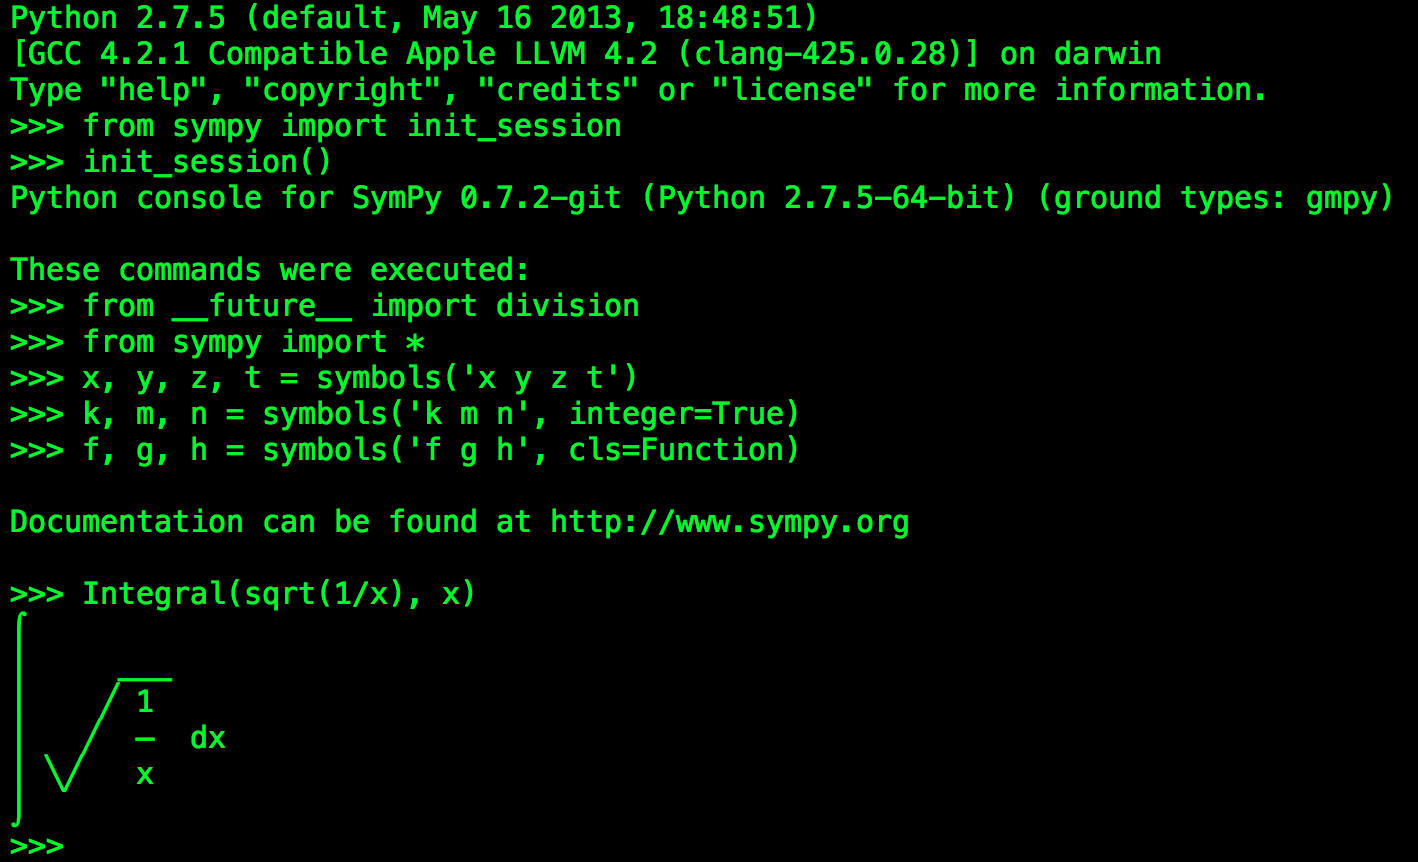Click the denominator "x" in the fraction
The height and width of the screenshot is (862, 1418).
(145, 774)
